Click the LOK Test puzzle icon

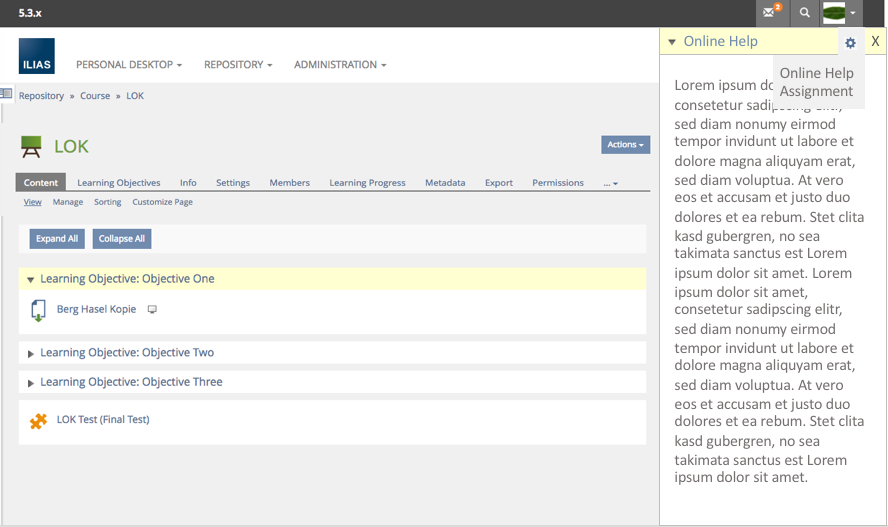38,421
